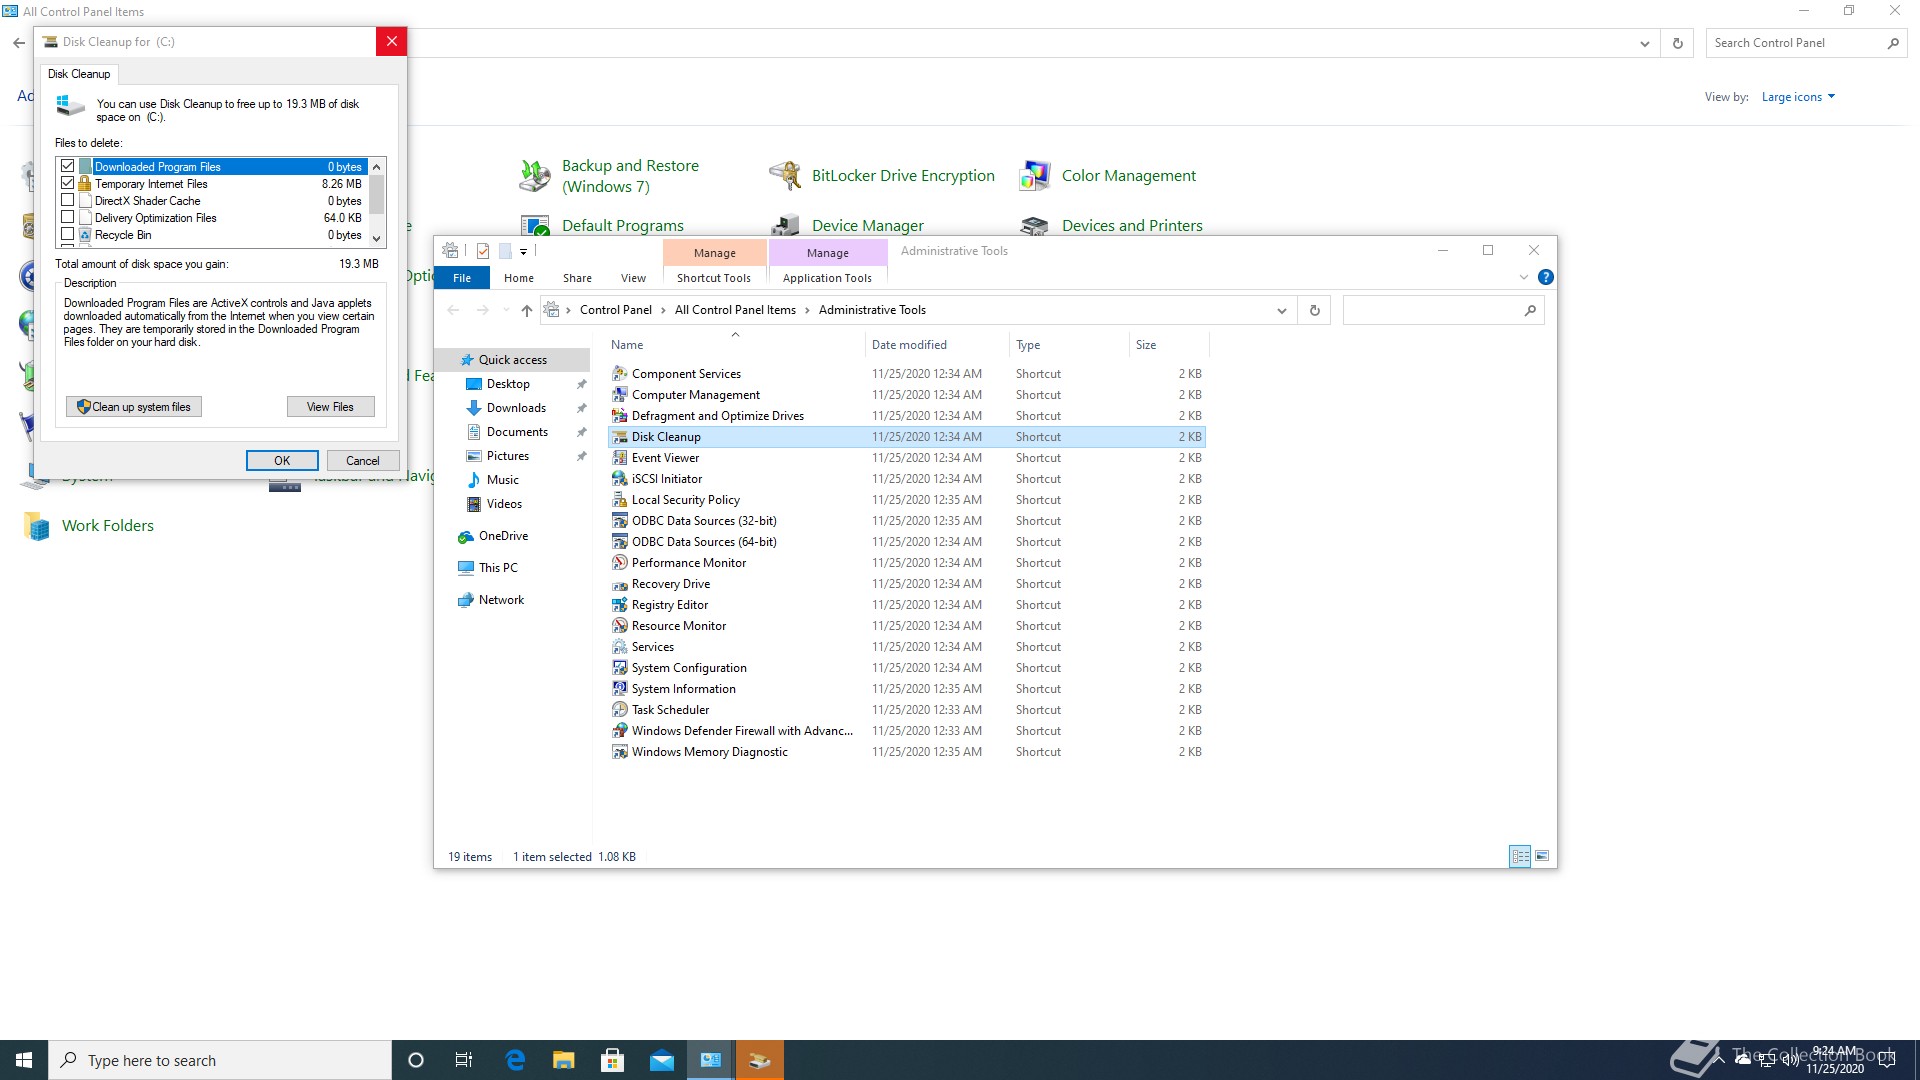This screenshot has width=1920, height=1080.
Task: Select the Task Scheduler clock icon
Action: click(620, 709)
